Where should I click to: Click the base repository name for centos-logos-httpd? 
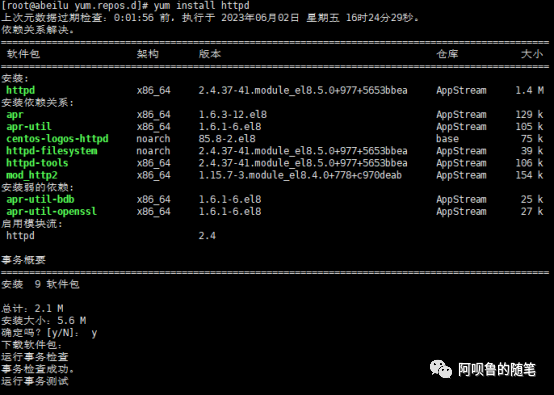click(x=447, y=138)
